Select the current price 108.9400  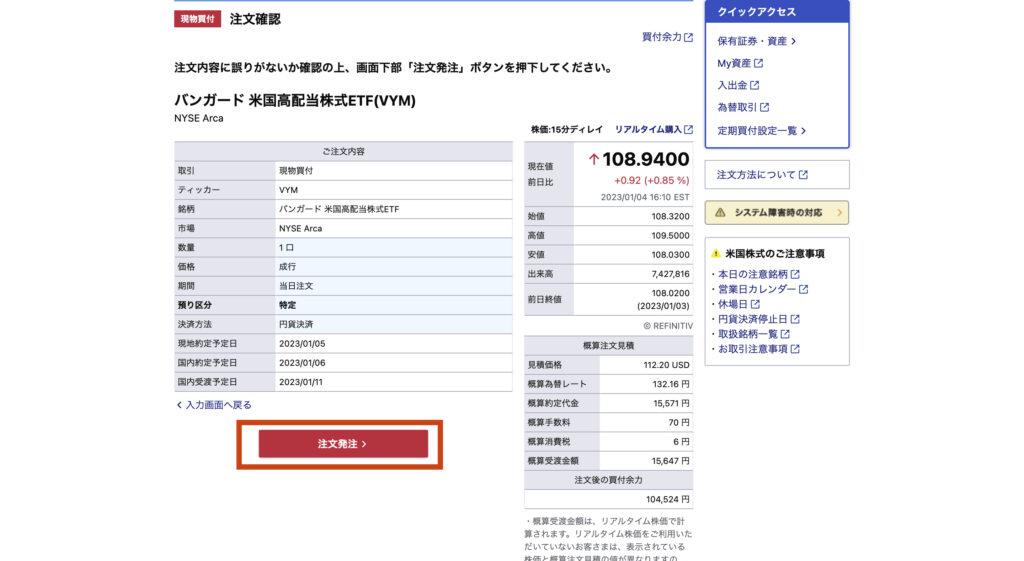(x=646, y=159)
